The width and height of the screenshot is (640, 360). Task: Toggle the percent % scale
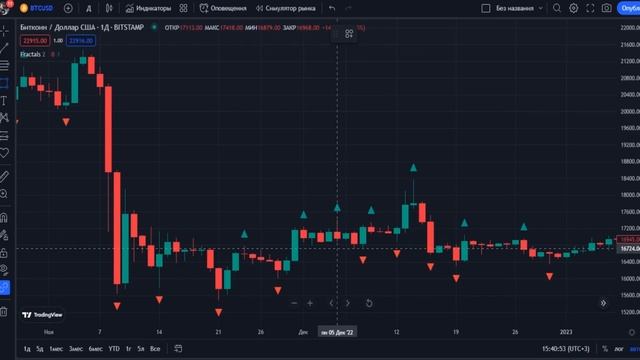(605, 349)
